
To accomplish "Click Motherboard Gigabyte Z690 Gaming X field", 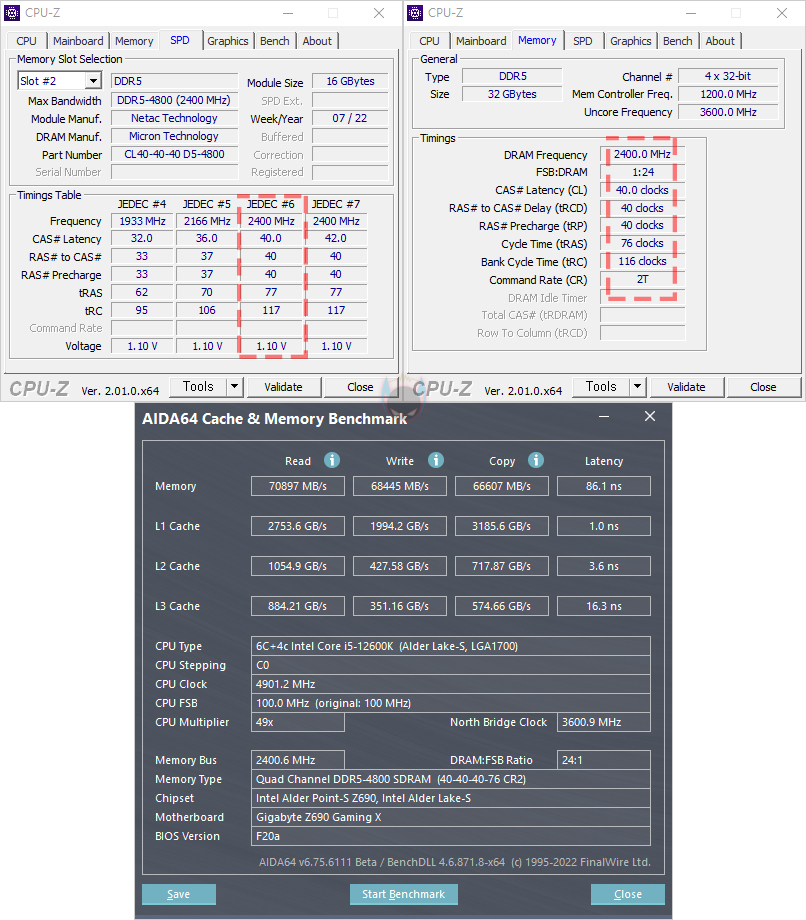I will [x=451, y=817].
